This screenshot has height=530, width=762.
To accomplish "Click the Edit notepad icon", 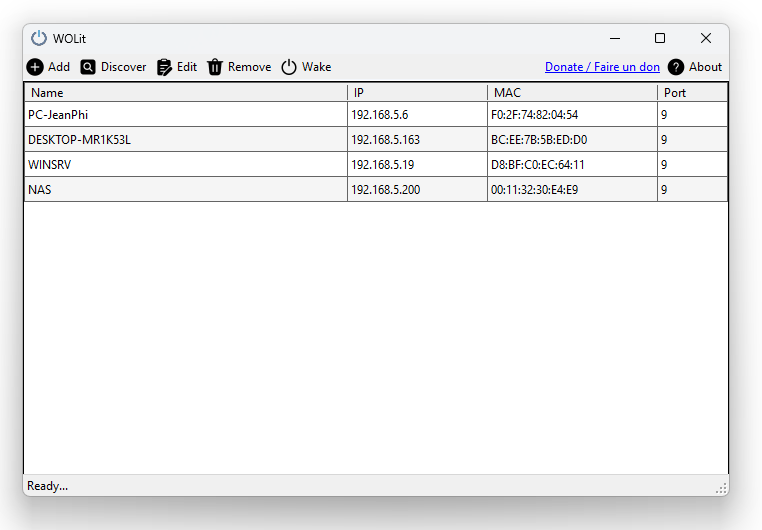I will [x=165, y=67].
